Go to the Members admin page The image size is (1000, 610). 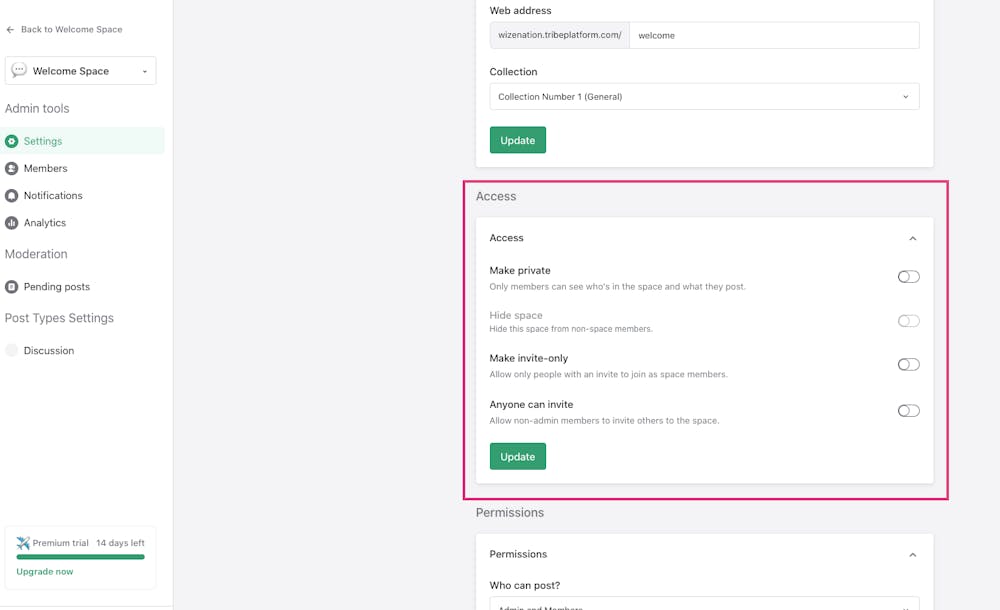click(x=46, y=168)
